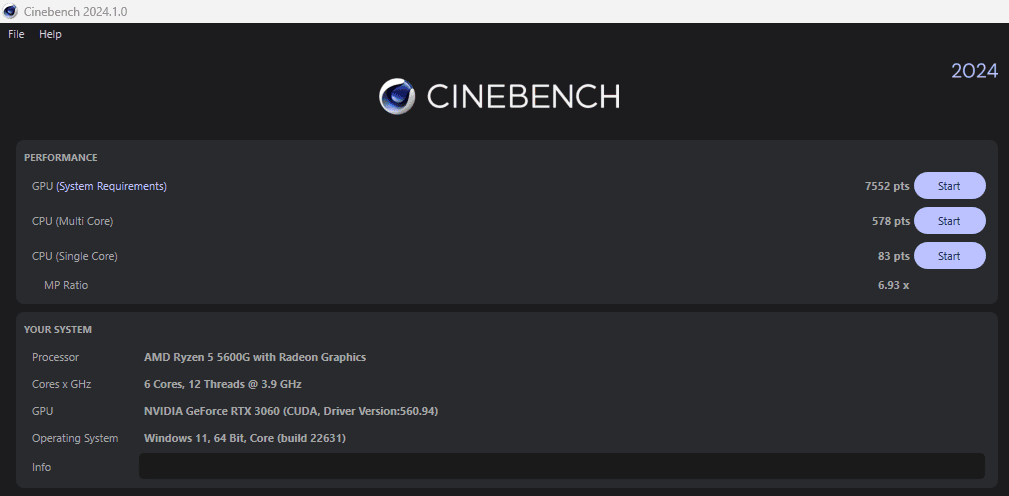This screenshot has height=496, width=1009.
Task: Open the System Requirements link
Action: pyautogui.click(x=111, y=186)
